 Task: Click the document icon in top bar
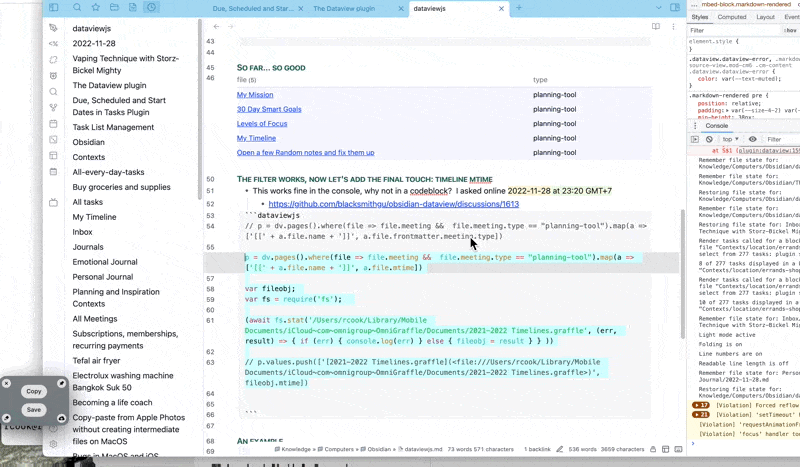(x=133, y=8)
